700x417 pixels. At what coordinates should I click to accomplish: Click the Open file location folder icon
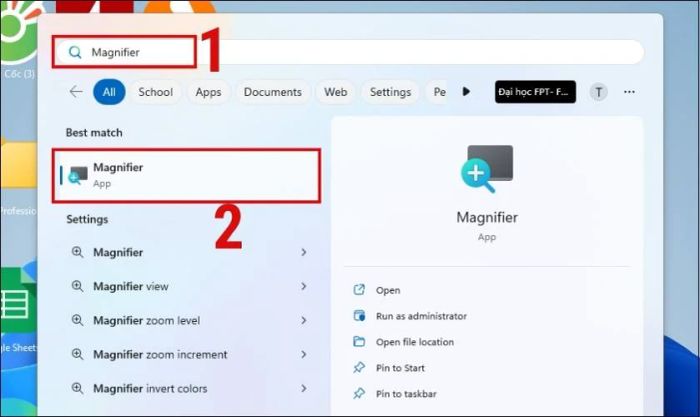359,342
